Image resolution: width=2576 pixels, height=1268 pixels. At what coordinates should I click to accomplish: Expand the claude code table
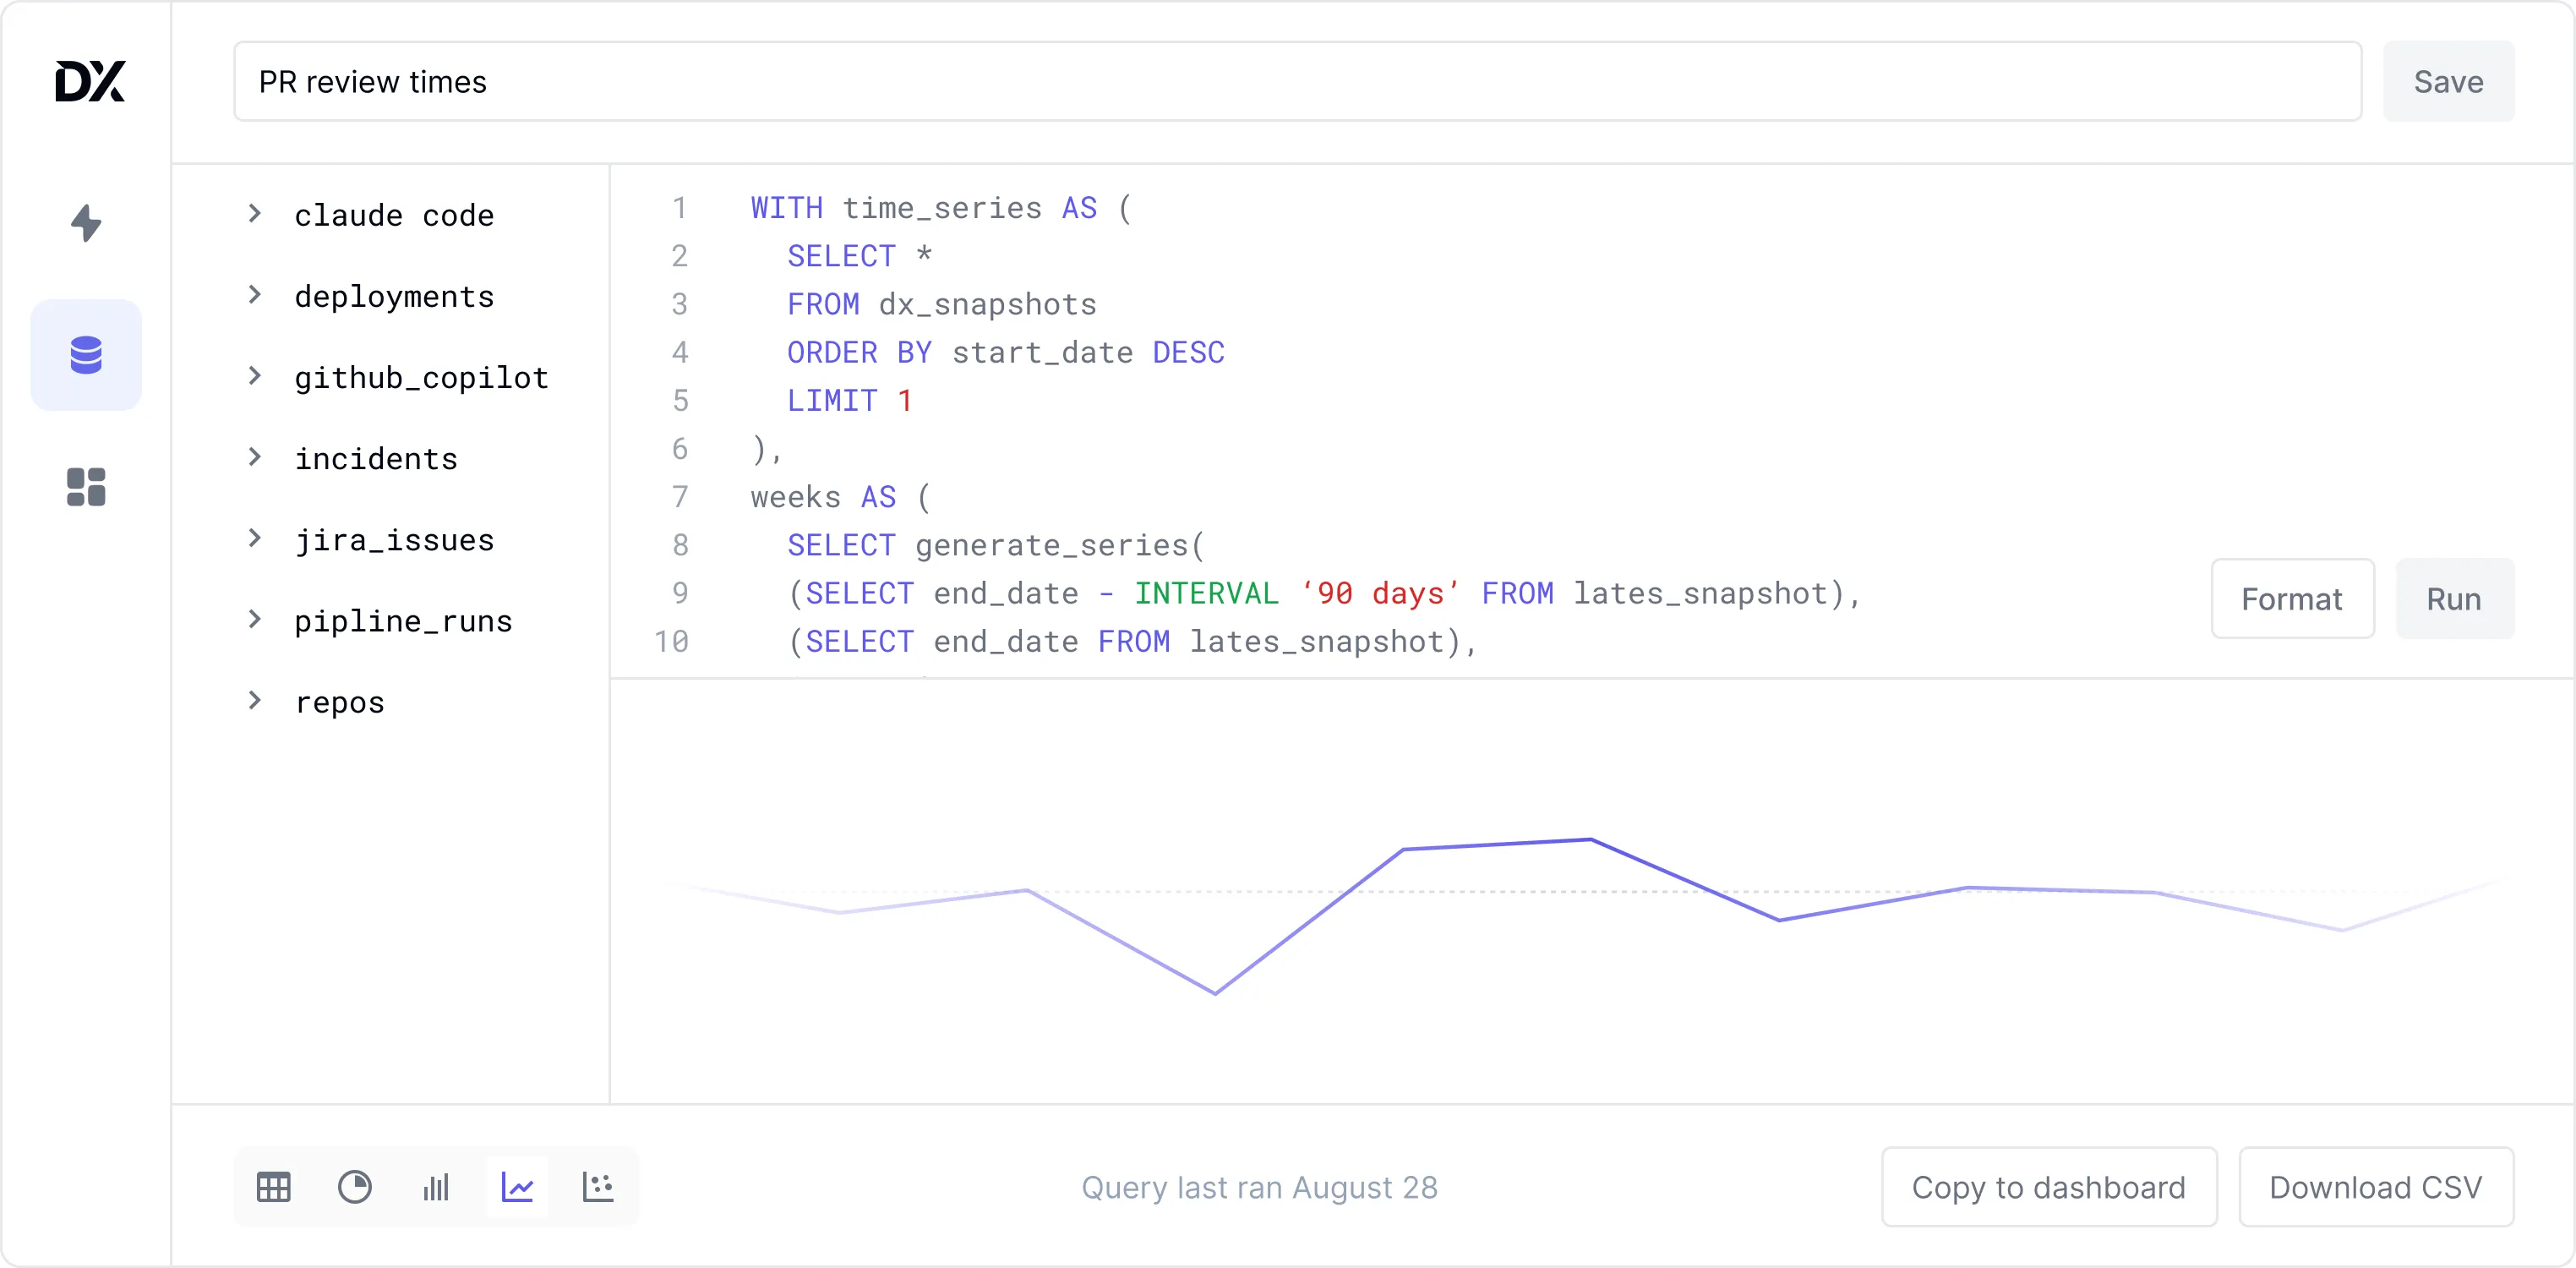(255, 214)
